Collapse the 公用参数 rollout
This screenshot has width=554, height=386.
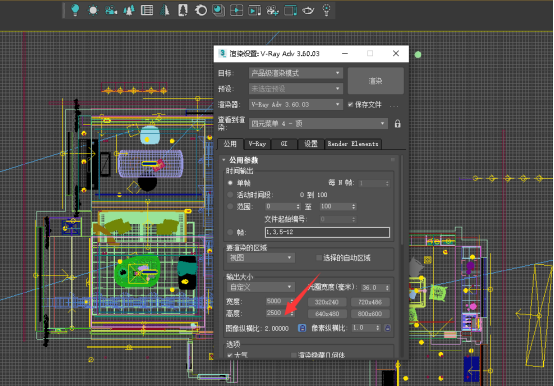click(224, 160)
